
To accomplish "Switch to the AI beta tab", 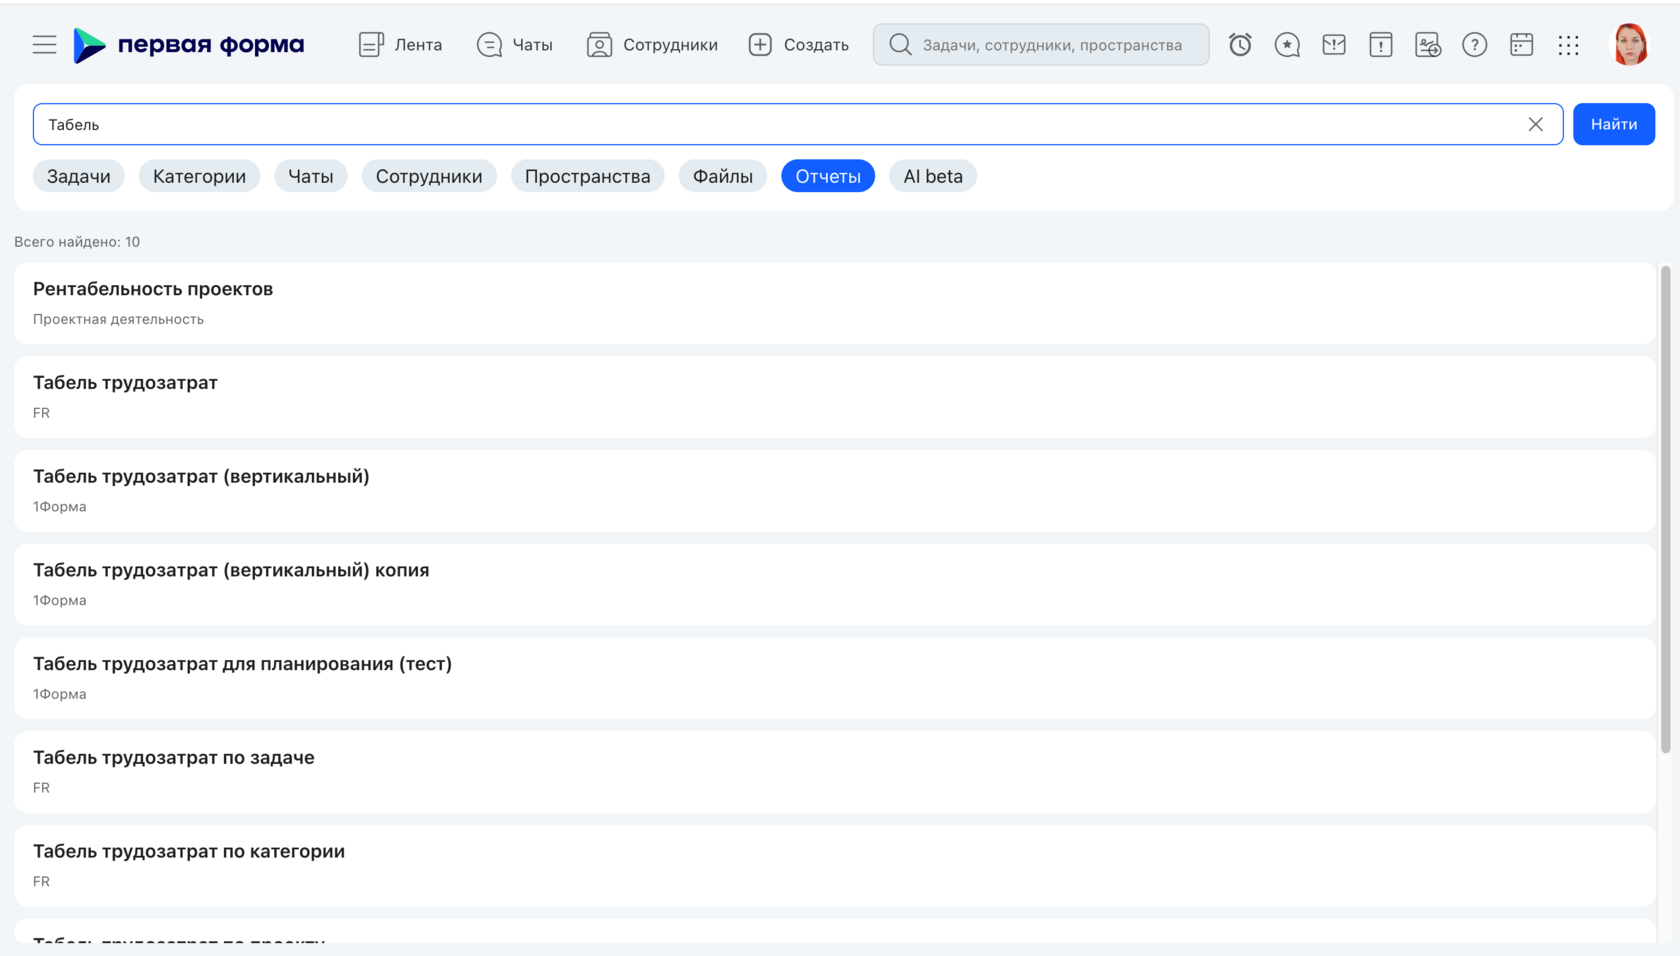I will pyautogui.click(x=933, y=176).
